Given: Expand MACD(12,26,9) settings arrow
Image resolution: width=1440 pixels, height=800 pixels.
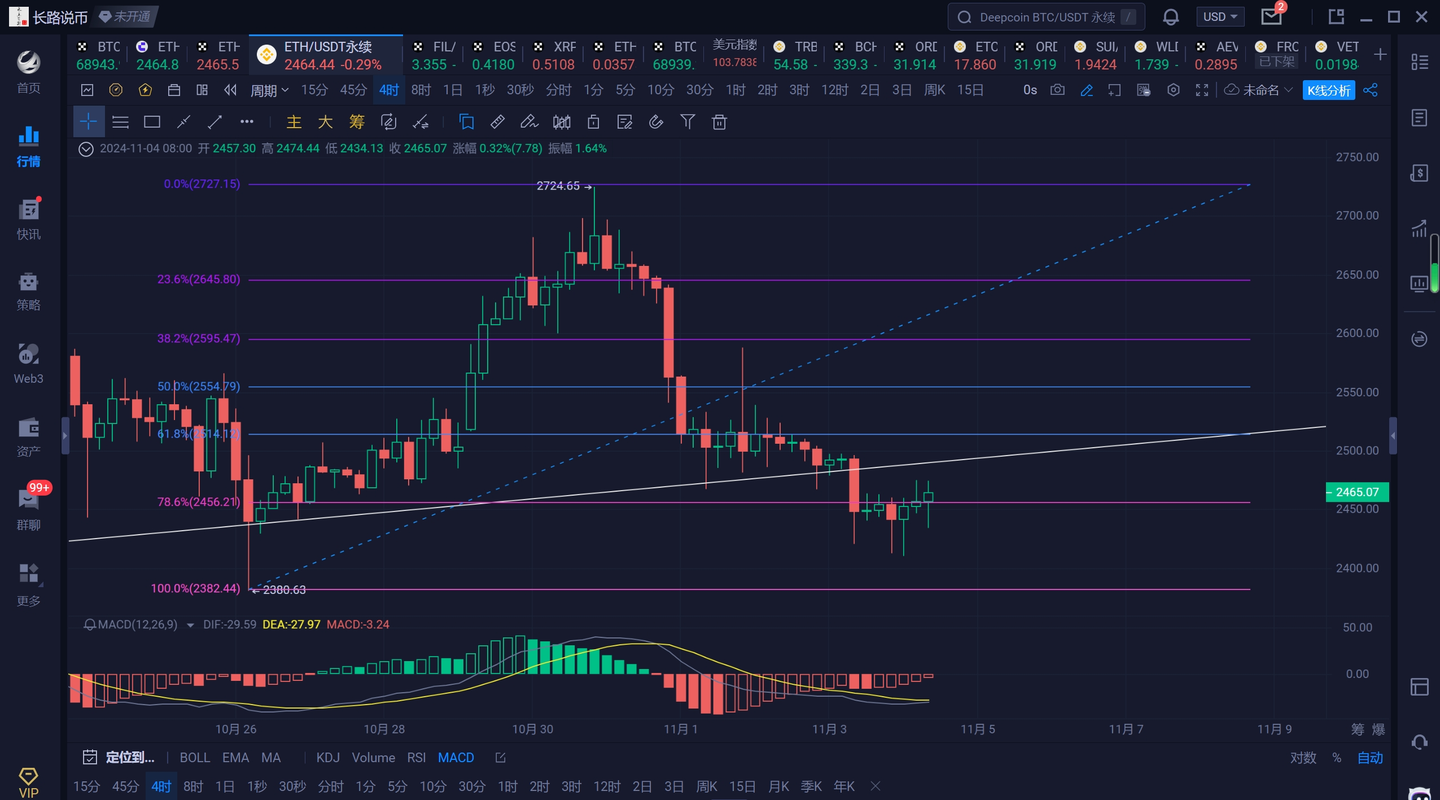Looking at the screenshot, I should pyautogui.click(x=190, y=624).
